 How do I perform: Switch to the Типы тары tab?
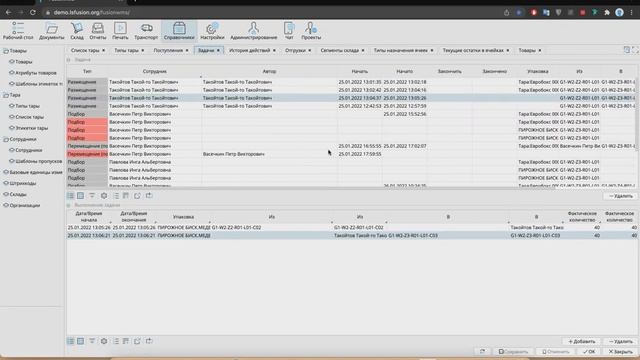126,50
